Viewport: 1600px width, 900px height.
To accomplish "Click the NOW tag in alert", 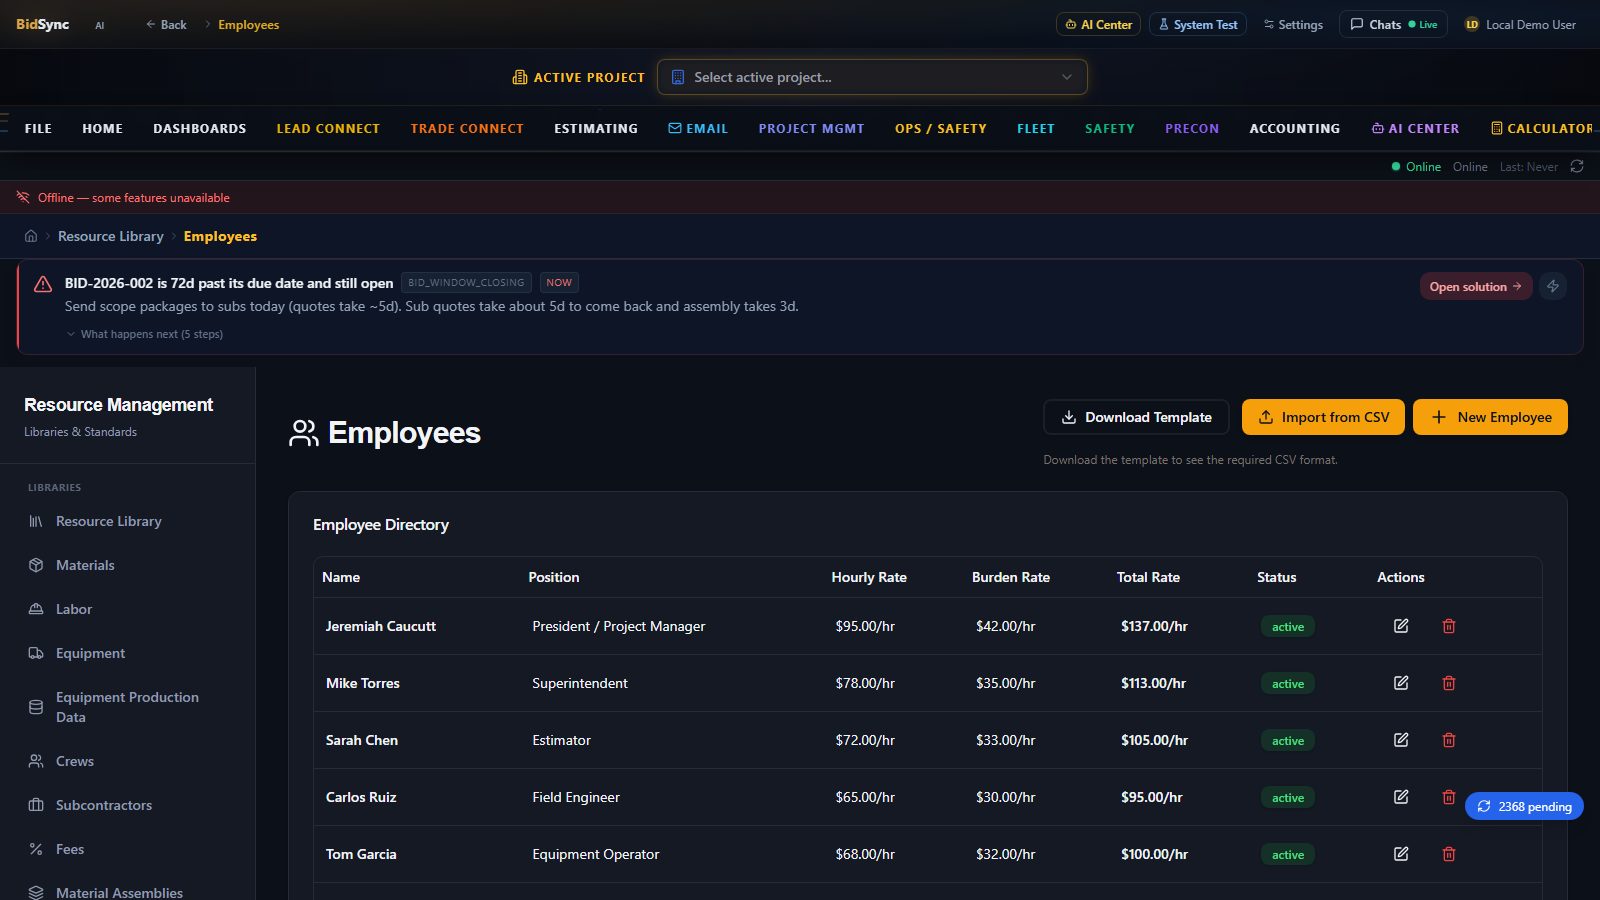I will tap(559, 282).
